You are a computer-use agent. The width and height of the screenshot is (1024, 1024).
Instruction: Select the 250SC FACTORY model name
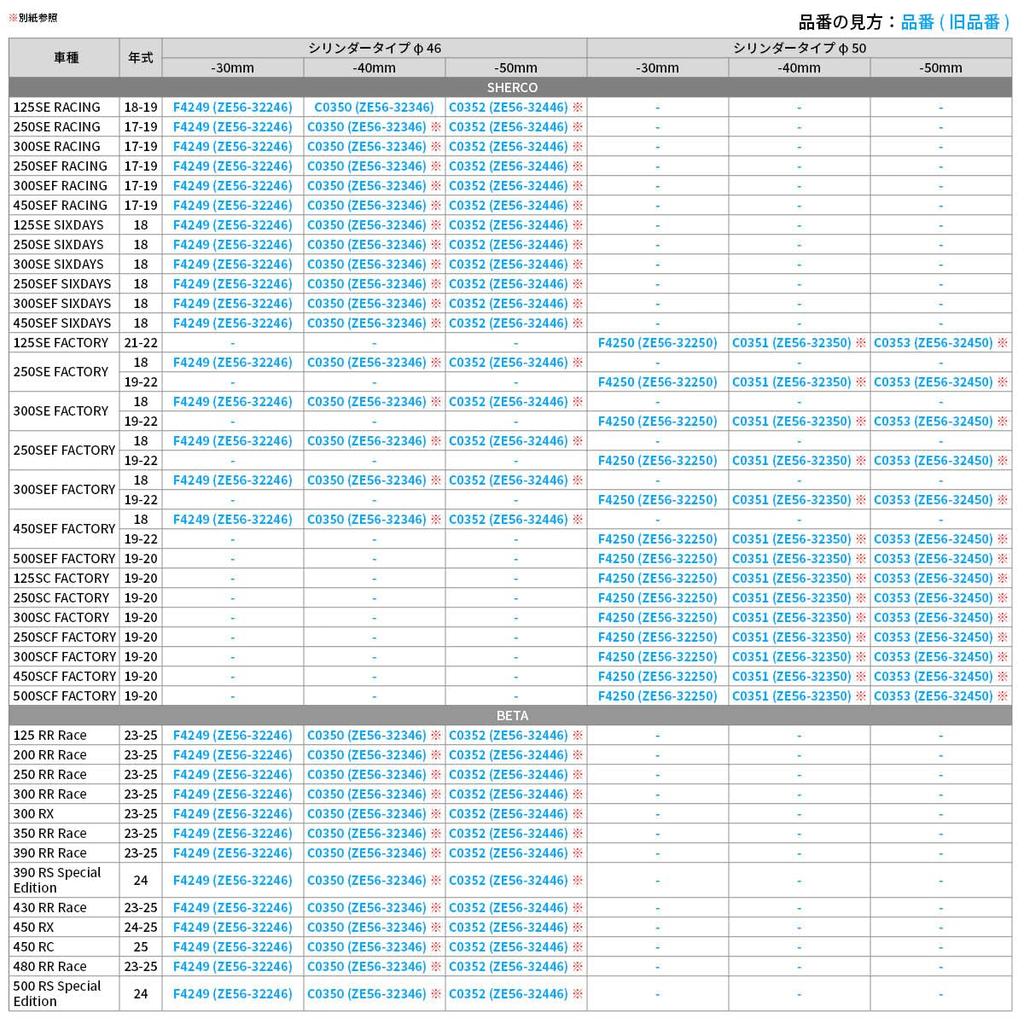click(x=61, y=598)
